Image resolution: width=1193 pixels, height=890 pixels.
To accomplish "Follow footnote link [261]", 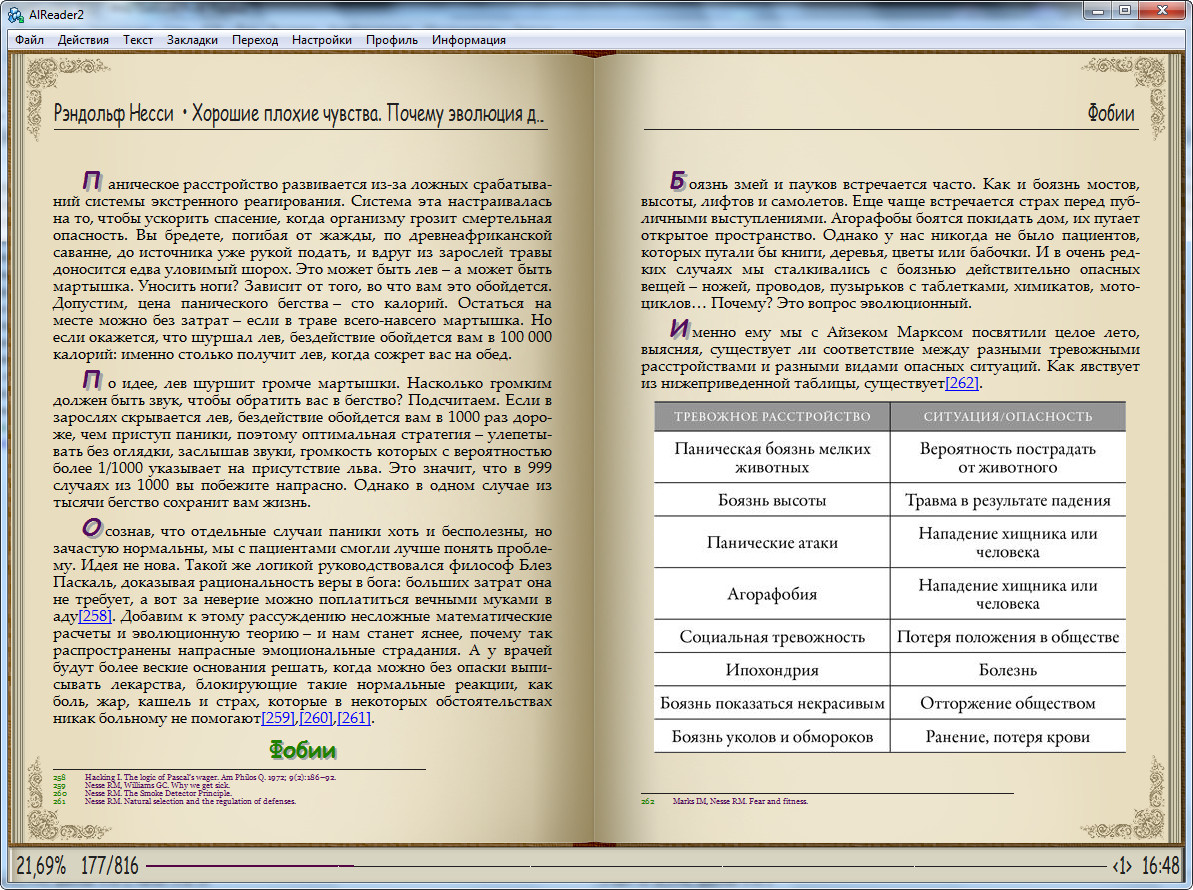I will tap(354, 718).
